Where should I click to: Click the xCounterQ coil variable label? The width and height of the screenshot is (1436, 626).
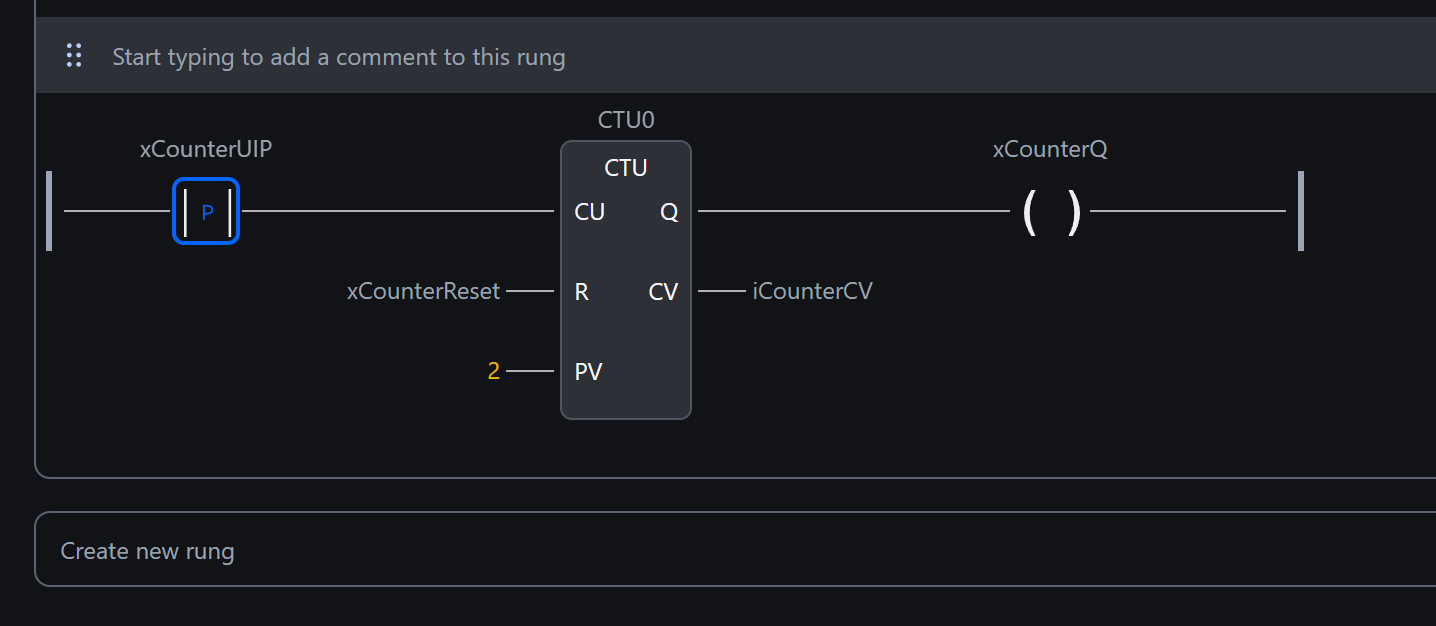click(1050, 150)
